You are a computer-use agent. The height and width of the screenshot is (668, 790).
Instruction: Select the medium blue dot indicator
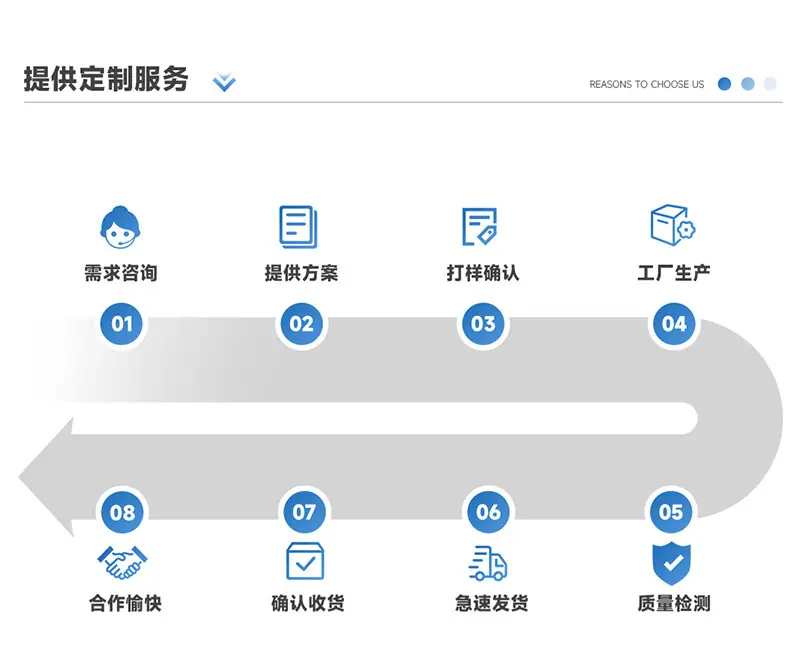pyautogui.click(x=748, y=84)
